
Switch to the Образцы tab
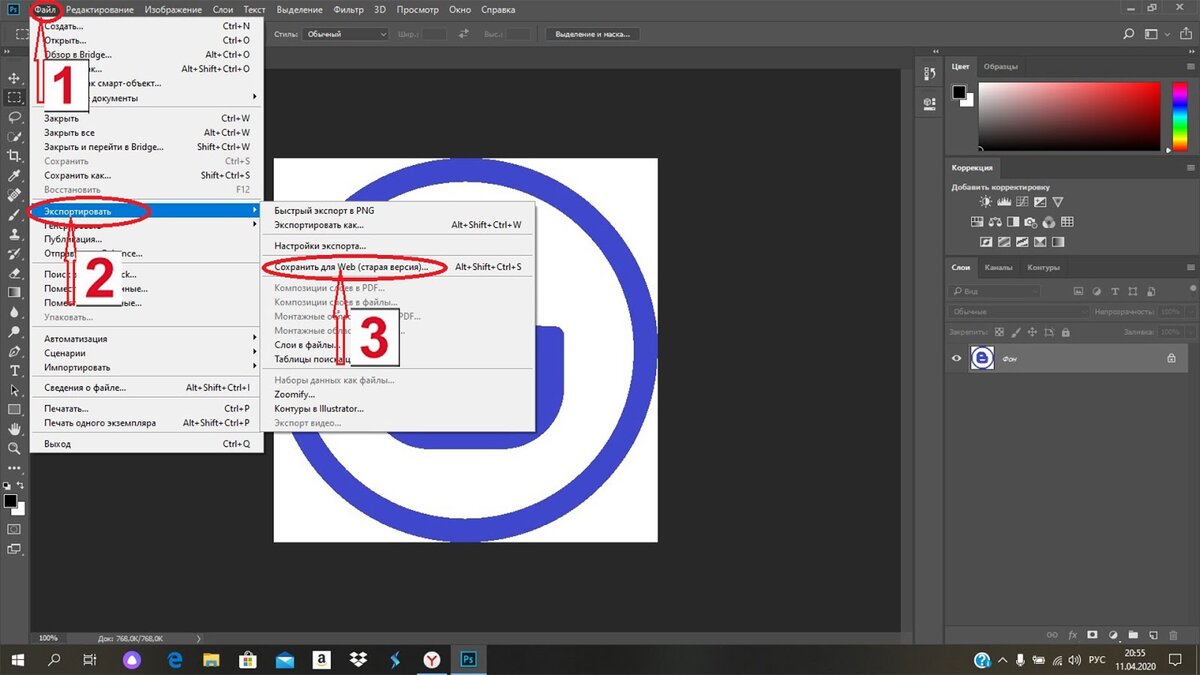pyautogui.click(x=1001, y=66)
